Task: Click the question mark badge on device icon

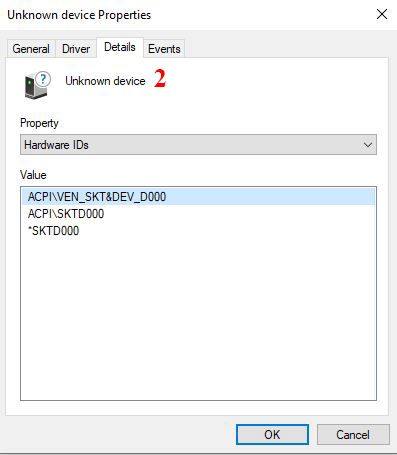Action: [x=43, y=79]
